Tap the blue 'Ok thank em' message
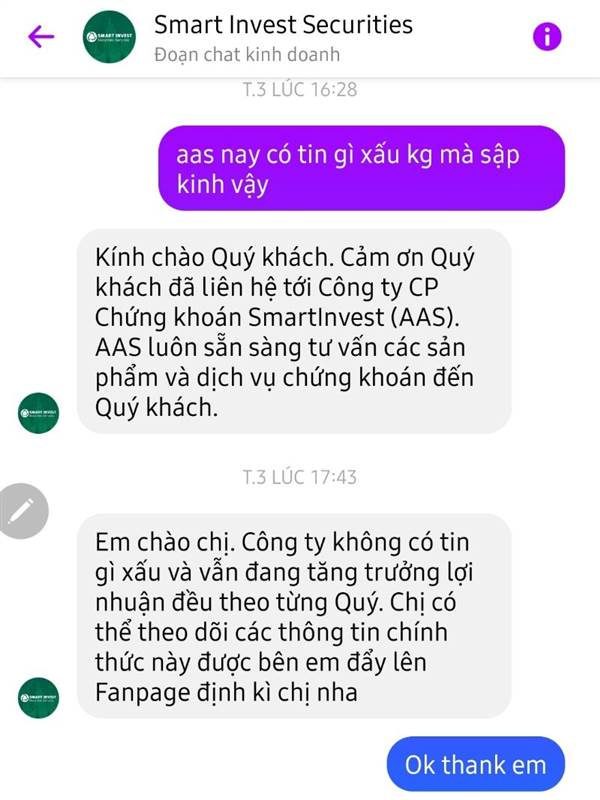Screen dimensions: 600x800 click(x=476, y=764)
